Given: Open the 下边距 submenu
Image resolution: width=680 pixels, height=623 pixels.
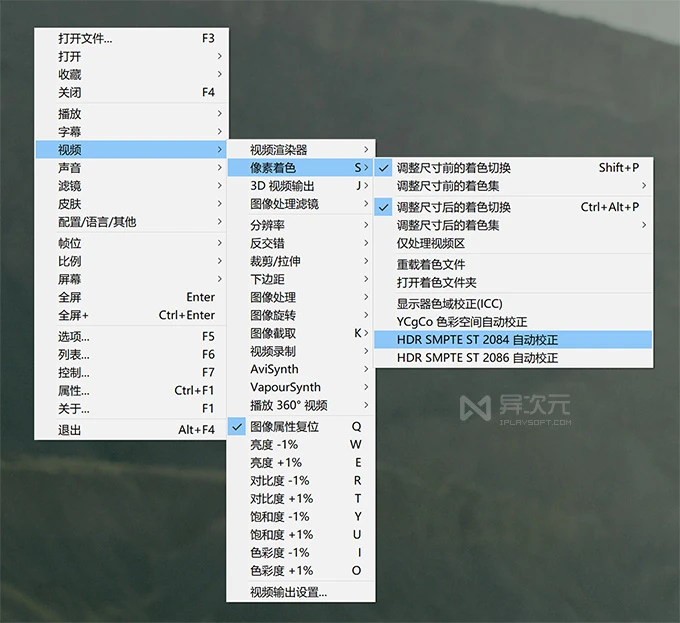Looking at the screenshot, I should [301, 279].
